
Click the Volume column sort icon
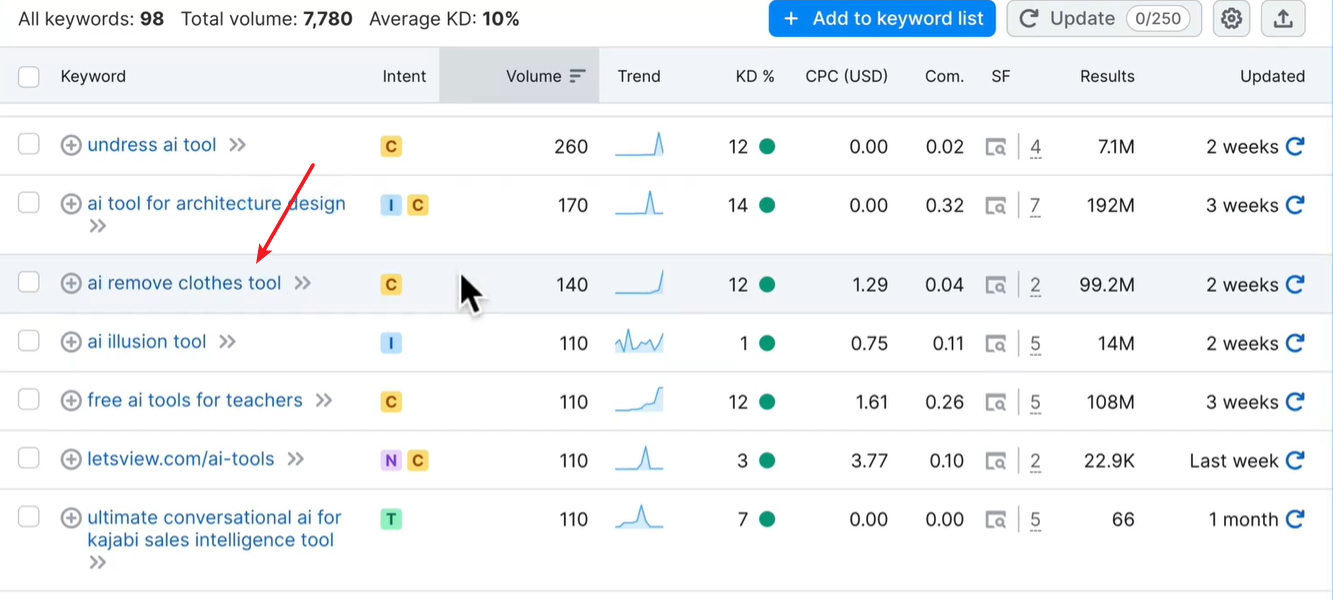coord(577,76)
